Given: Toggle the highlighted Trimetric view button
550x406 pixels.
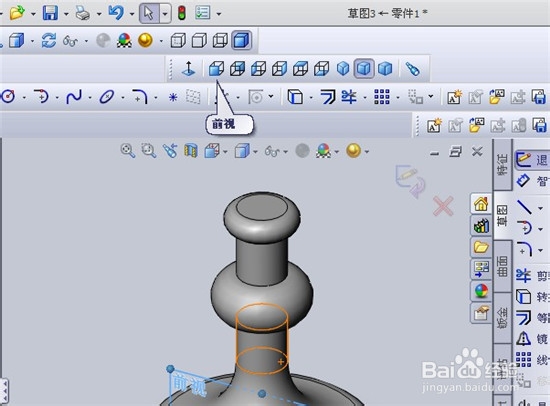Looking at the screenshot, I should 364,68.
